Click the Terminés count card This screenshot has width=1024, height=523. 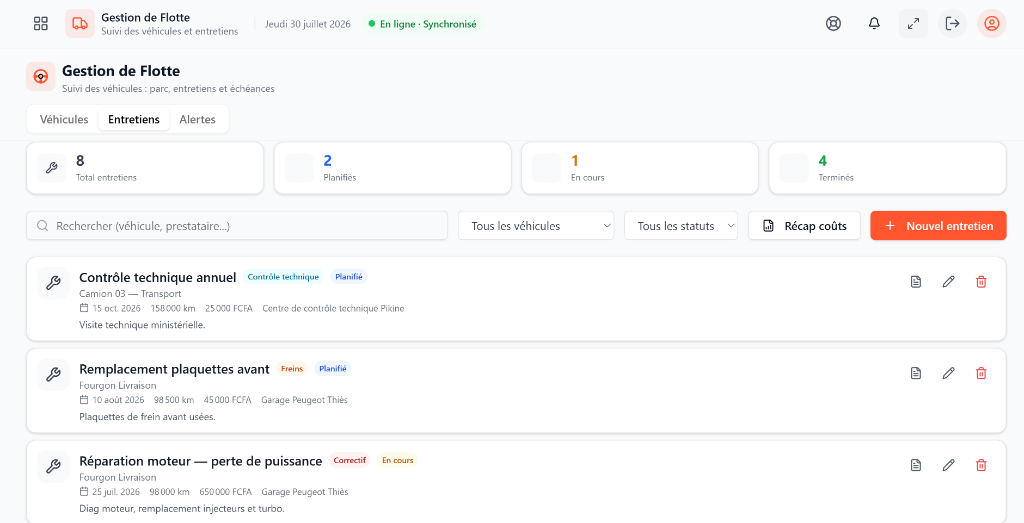pyautogui.click(x=888, y=168)
